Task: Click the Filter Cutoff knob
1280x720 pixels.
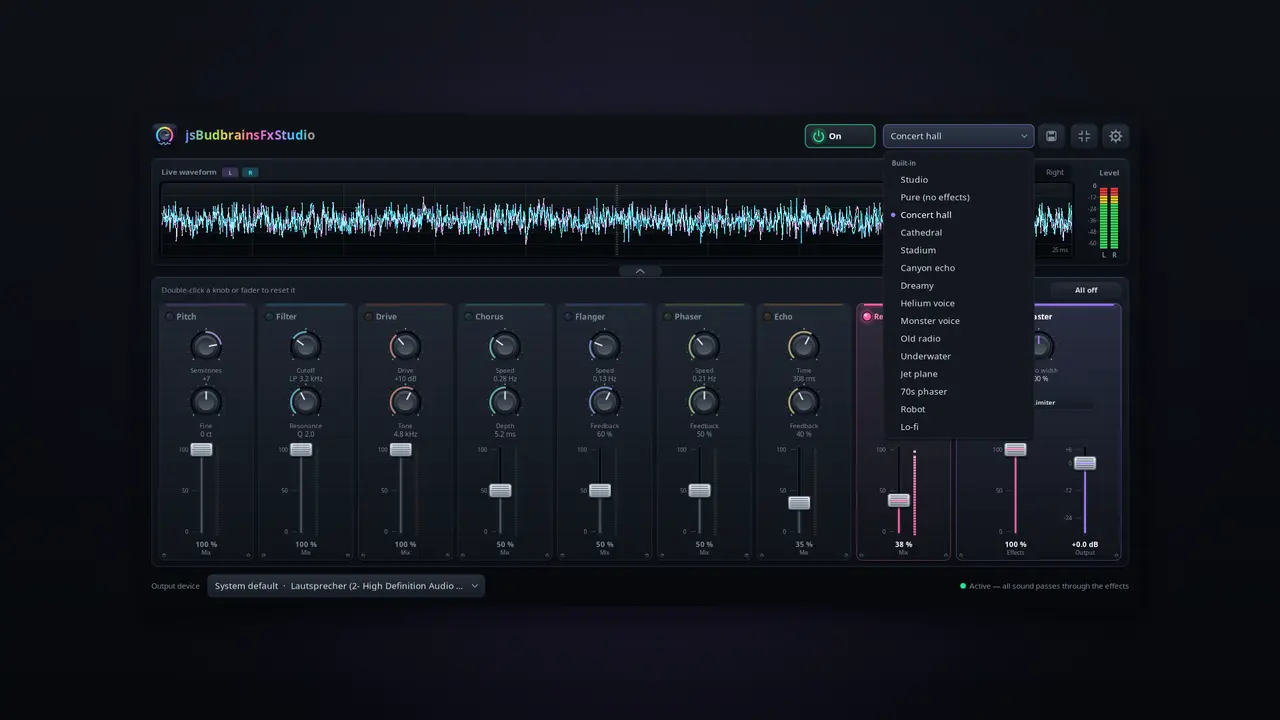Action: pyautogui.click(x=305, y=346)
